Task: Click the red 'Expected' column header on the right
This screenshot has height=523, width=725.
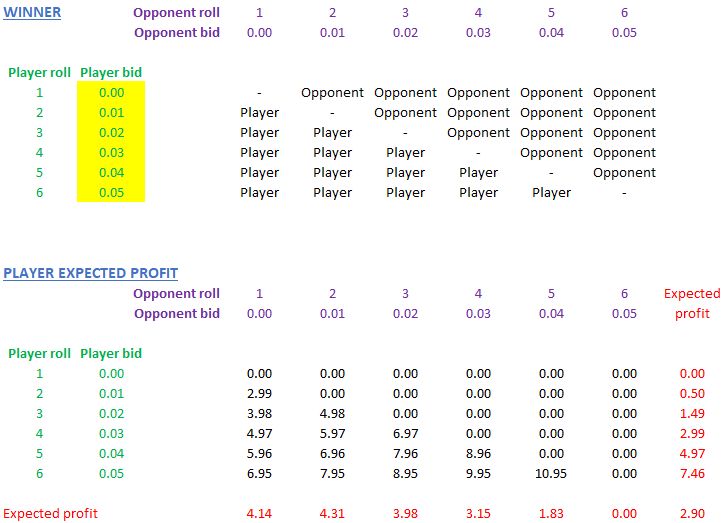Action: pyautogui.click(x=692, y=294)
